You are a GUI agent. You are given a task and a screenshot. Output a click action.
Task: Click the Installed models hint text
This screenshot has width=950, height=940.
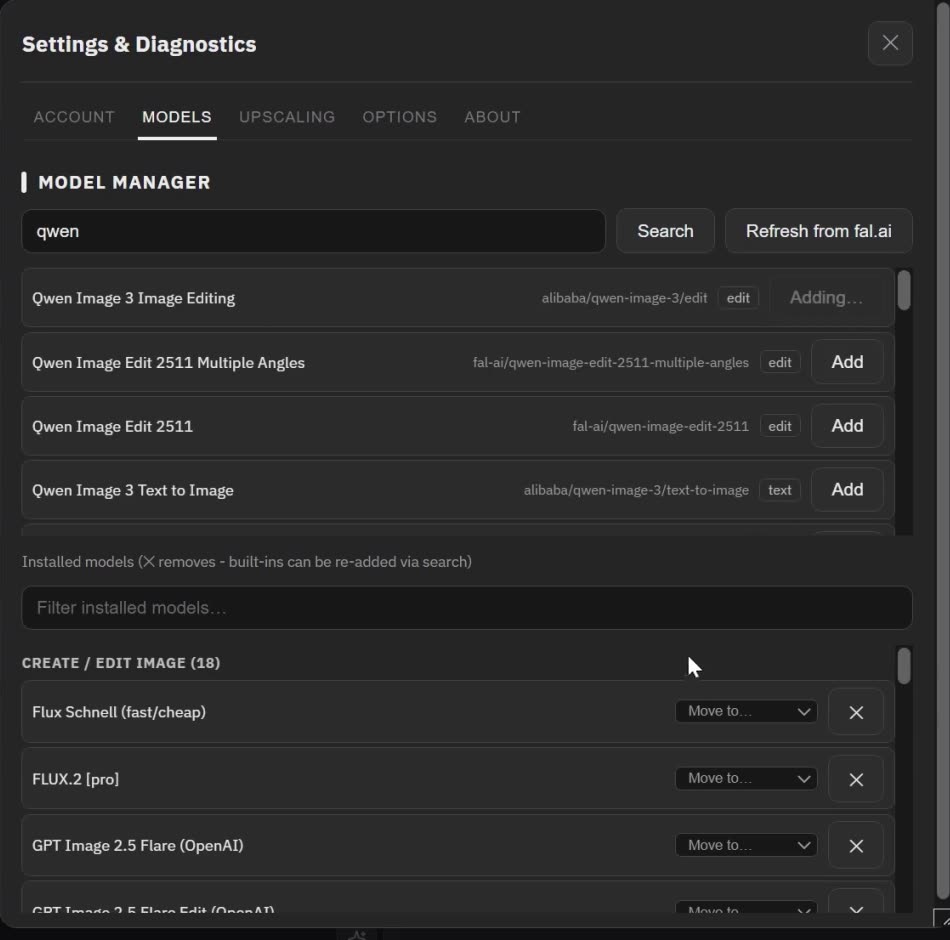pyautogui.click(x=247, y=562)
